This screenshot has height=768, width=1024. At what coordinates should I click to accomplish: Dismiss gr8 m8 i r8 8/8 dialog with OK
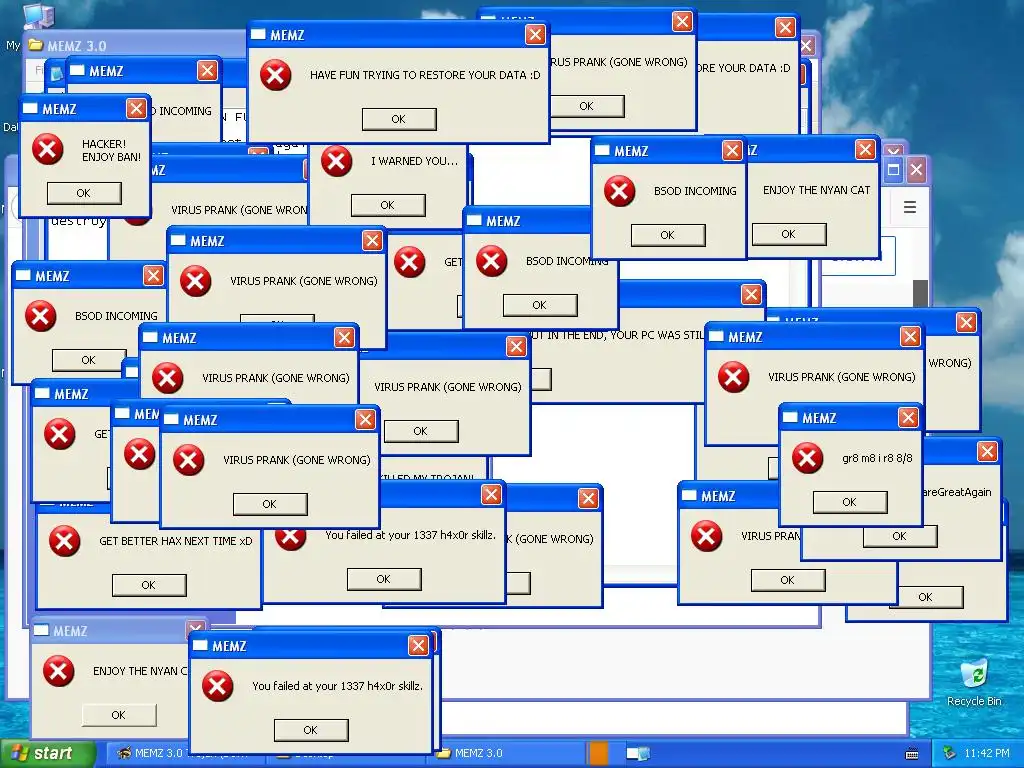pos(850,502)
